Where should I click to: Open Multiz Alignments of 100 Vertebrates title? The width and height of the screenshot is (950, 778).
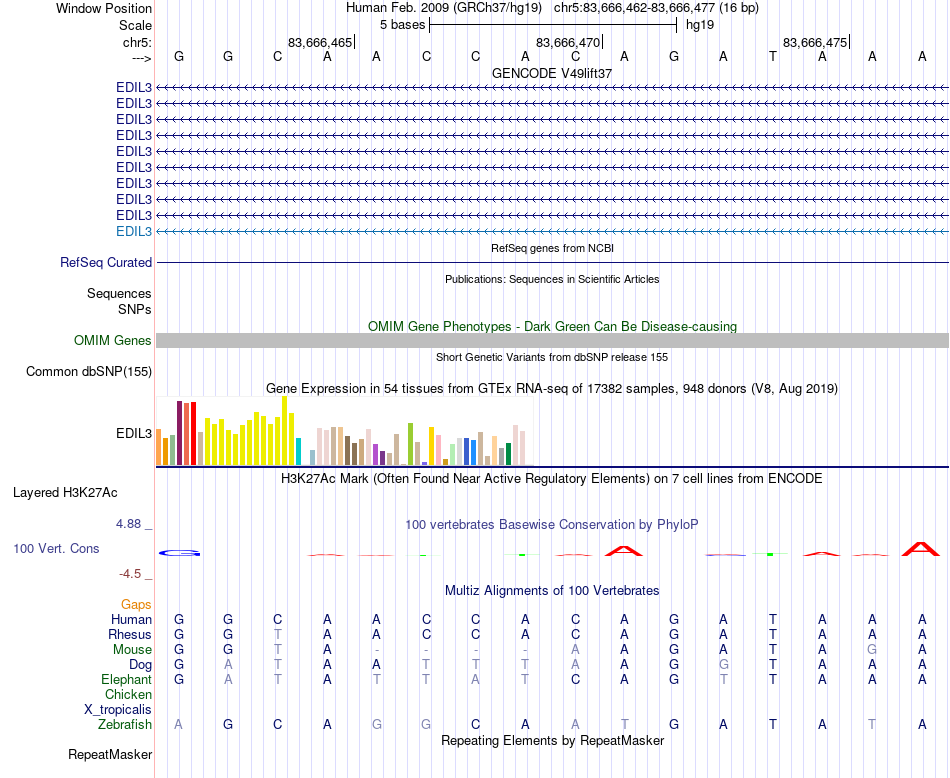[x=552, y=591]
